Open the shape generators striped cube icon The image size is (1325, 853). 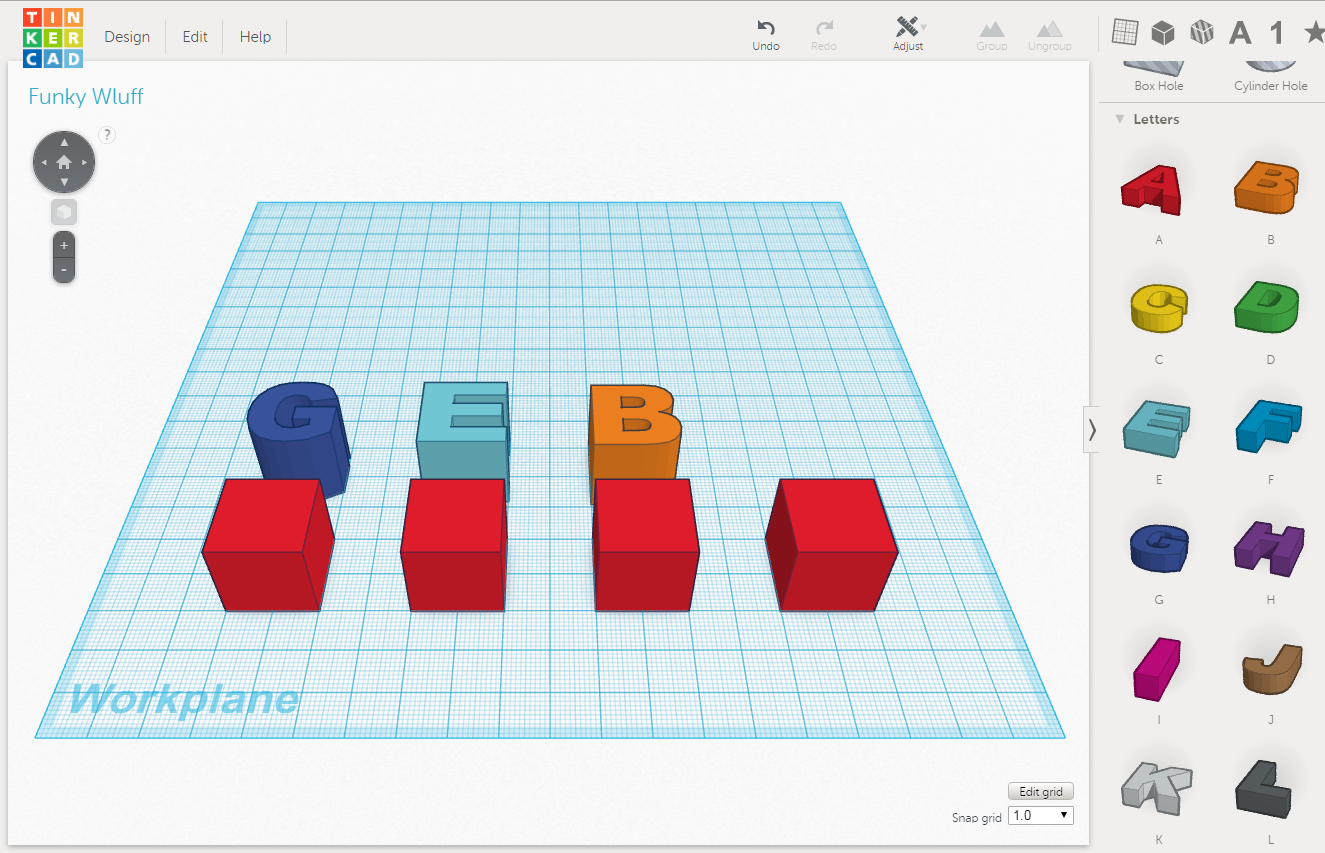[1201, 32]
